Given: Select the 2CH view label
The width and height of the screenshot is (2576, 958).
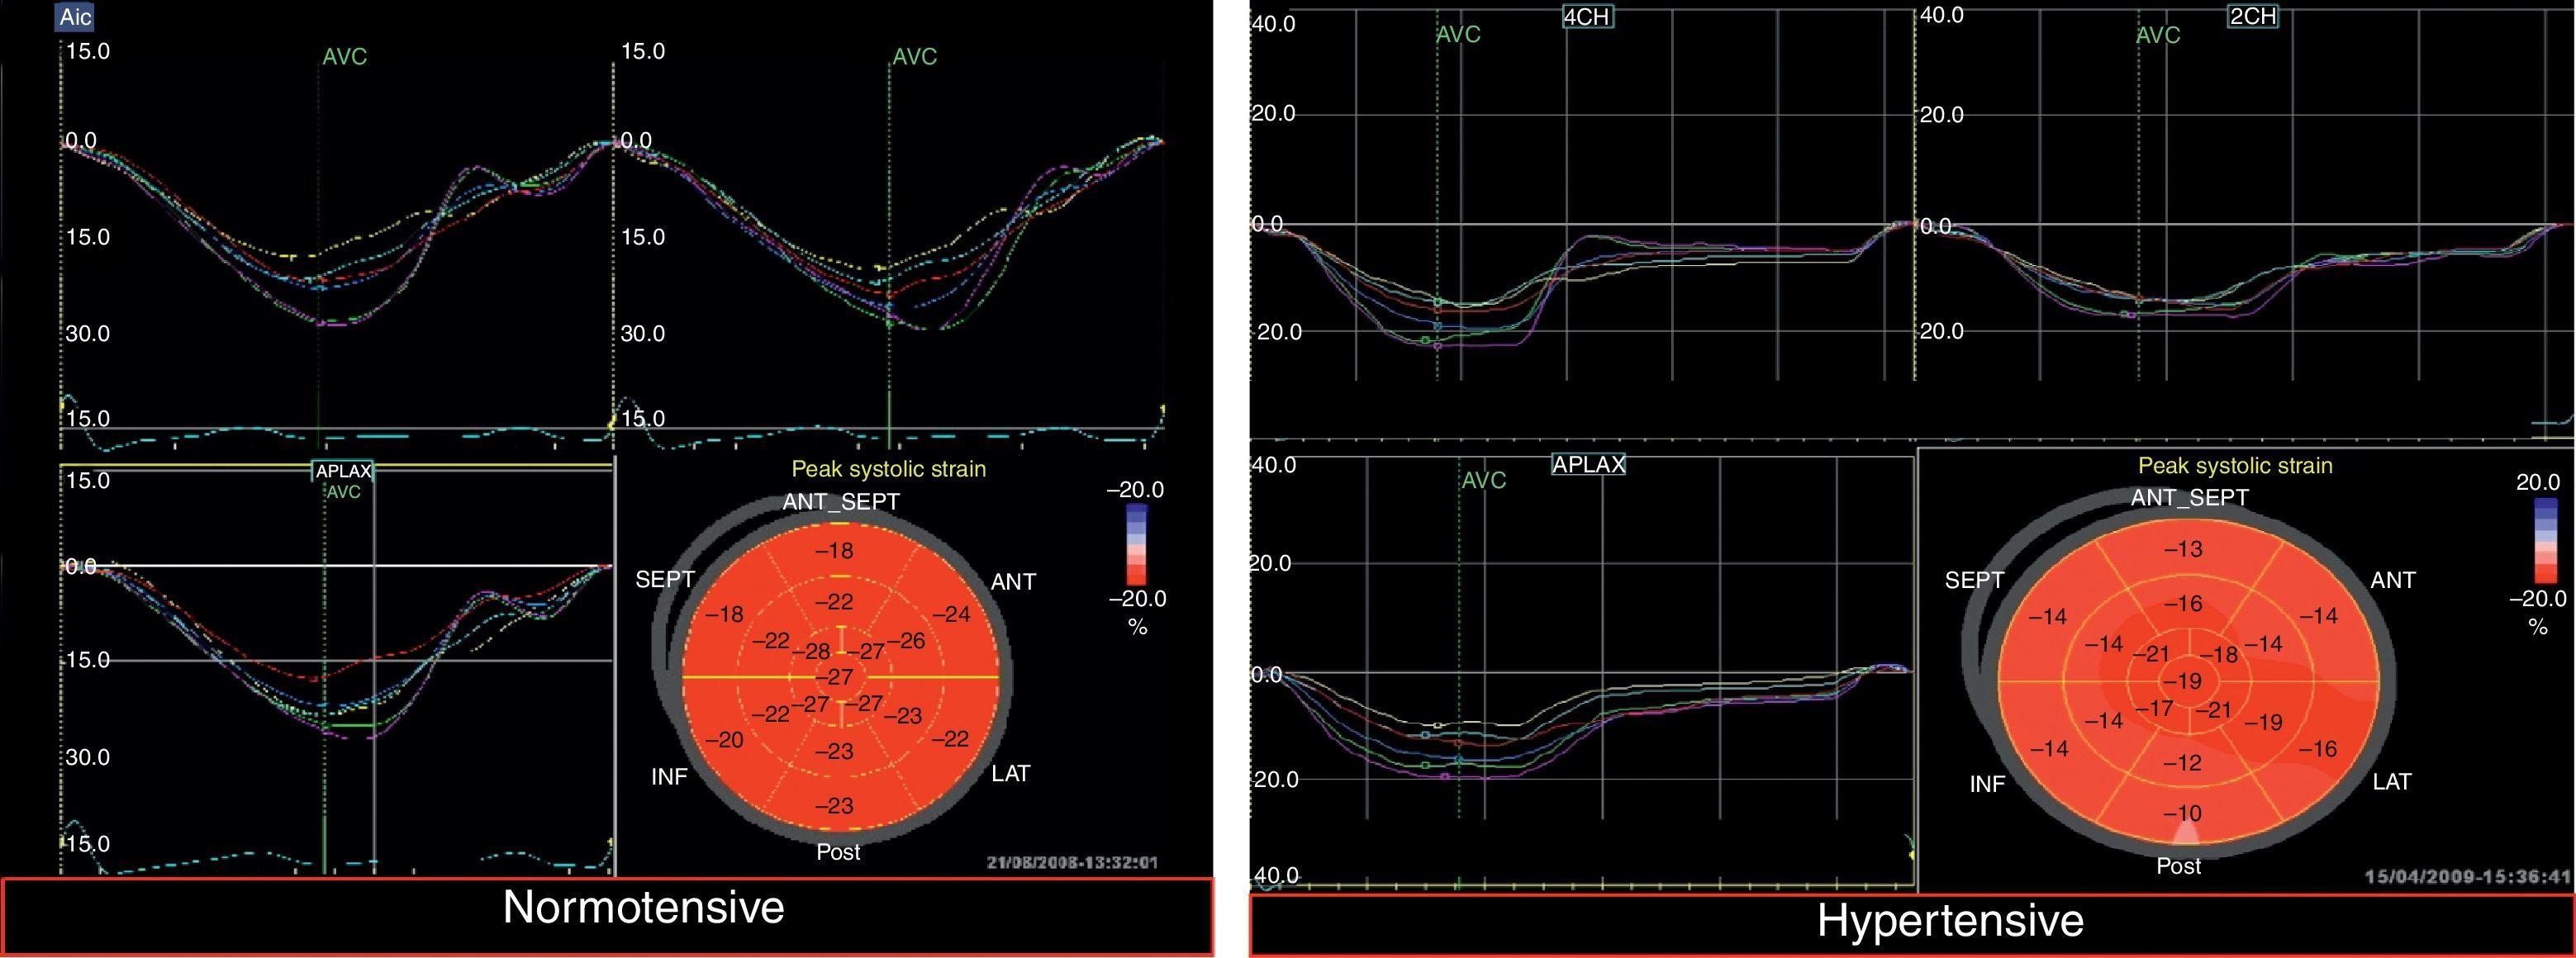Looking at the screenshot, I should [x=2253, y=16].
